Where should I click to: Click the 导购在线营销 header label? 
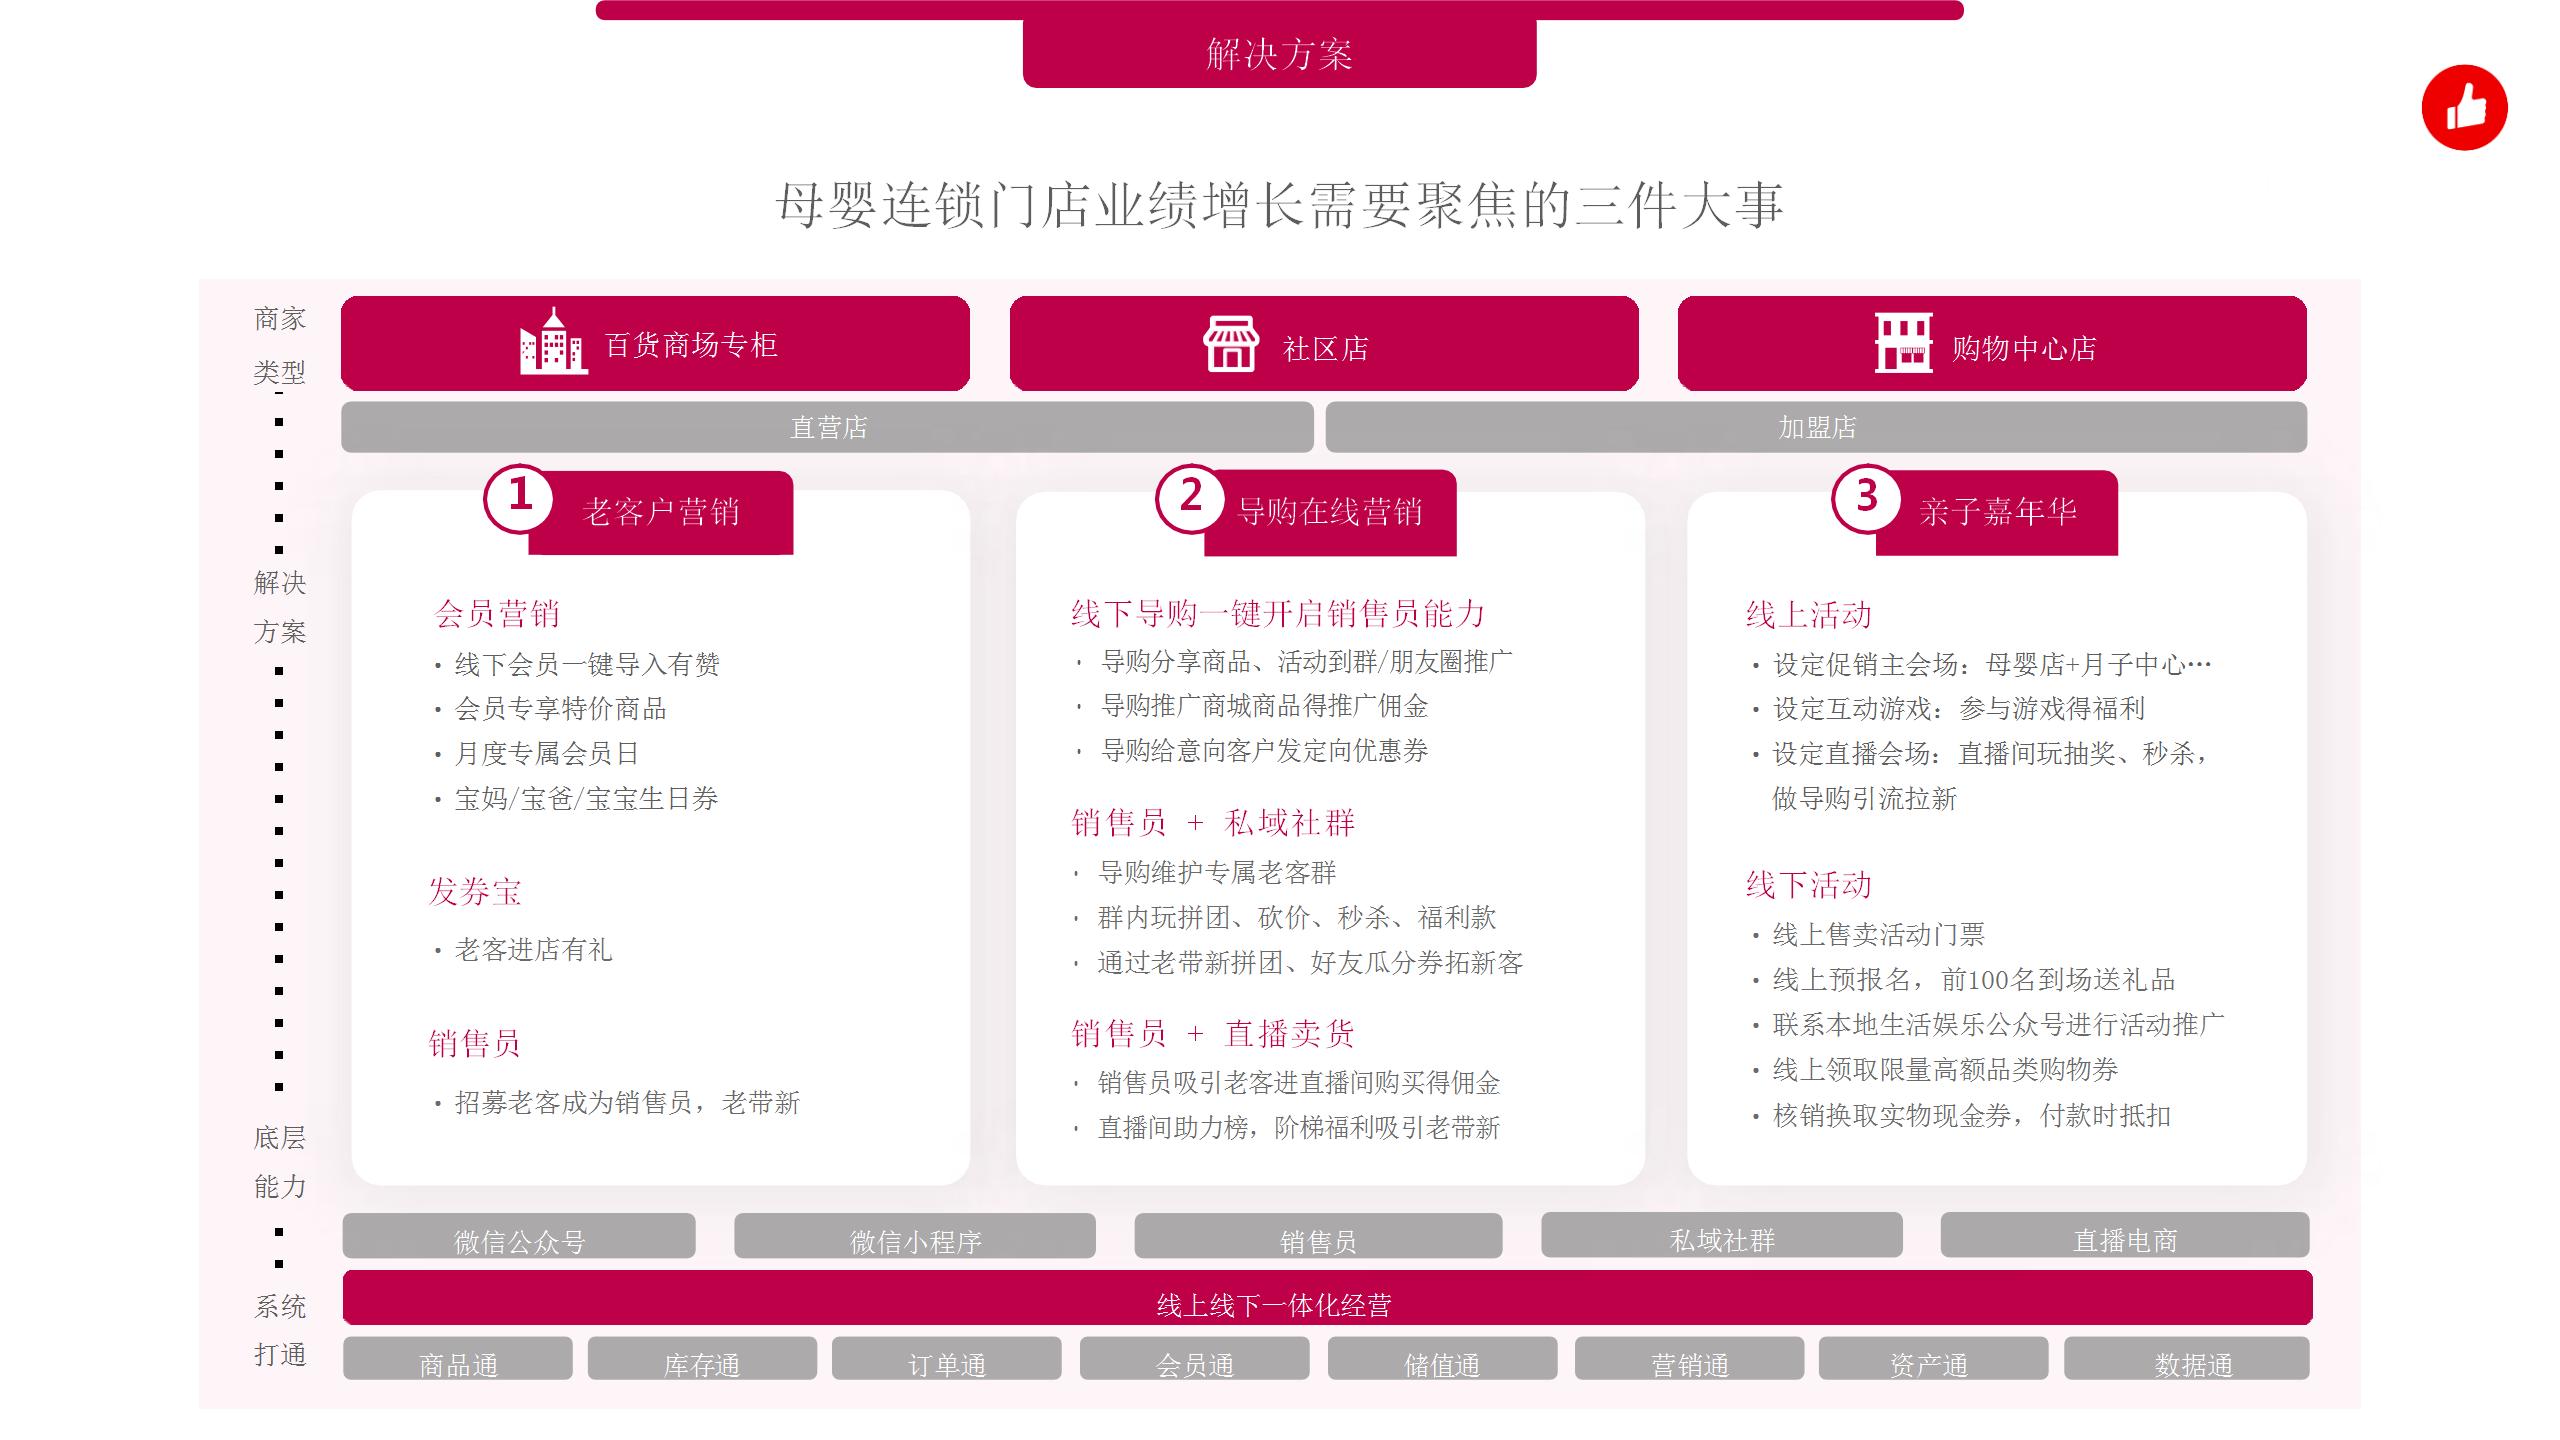[1330, 513]
